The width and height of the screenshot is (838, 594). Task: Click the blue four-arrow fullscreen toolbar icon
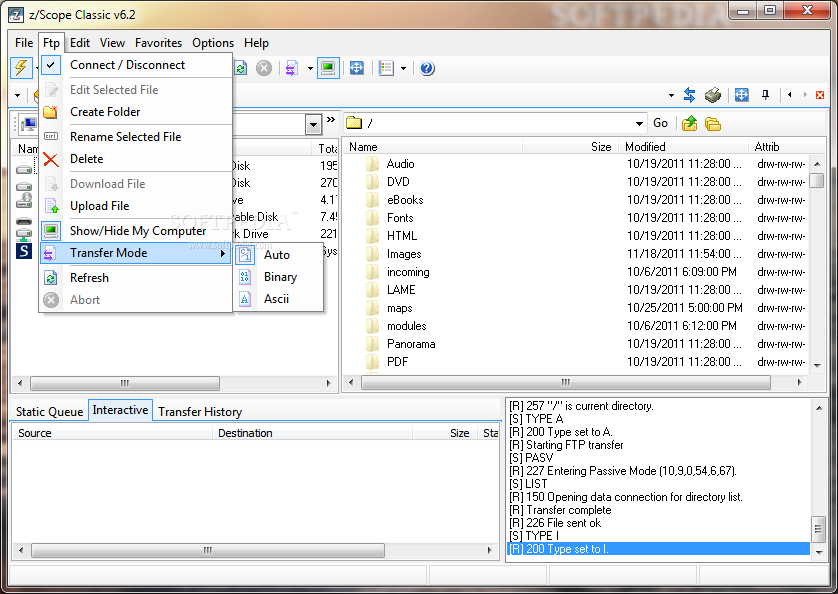(356, 68)
